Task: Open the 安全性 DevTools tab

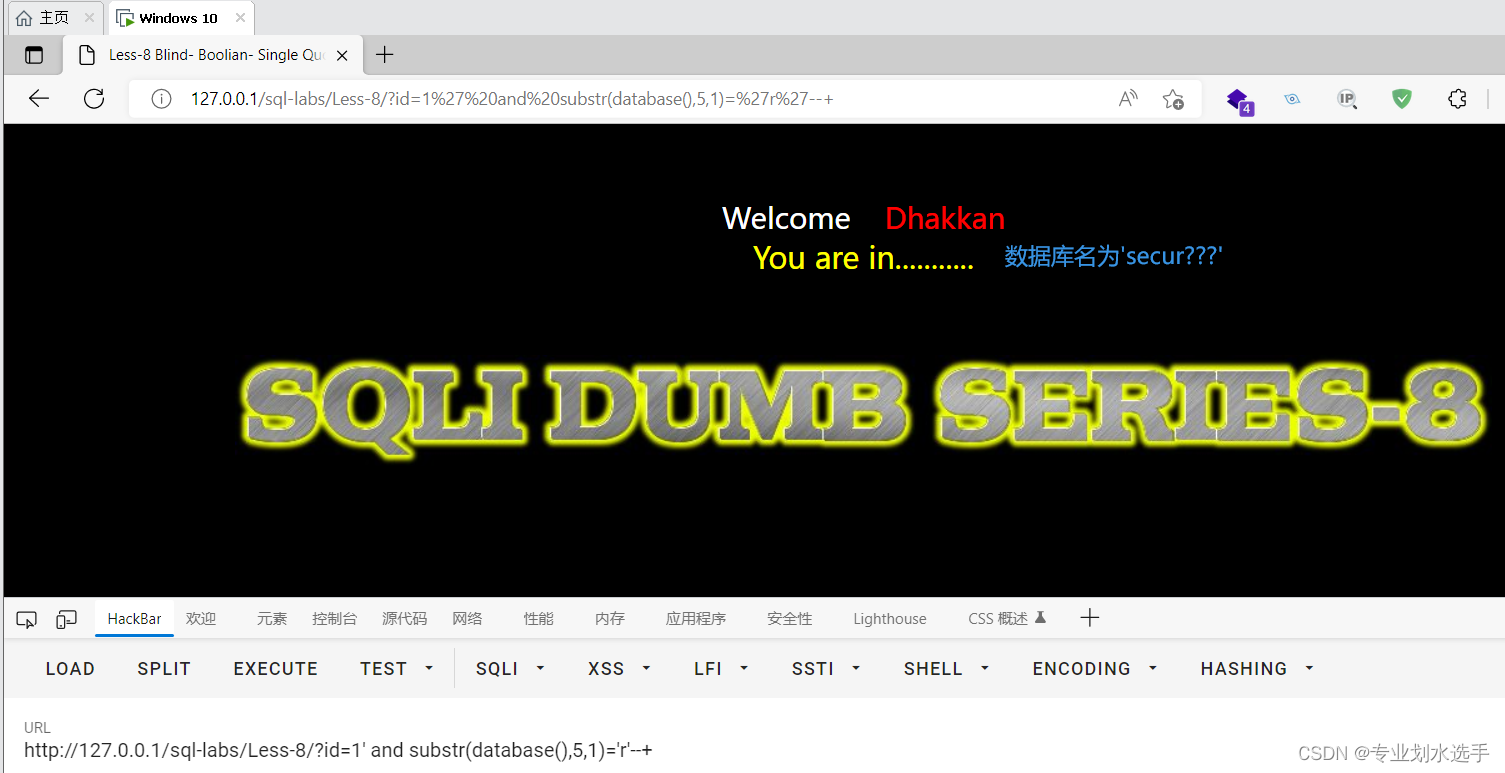Action: [x=790, y=619]
